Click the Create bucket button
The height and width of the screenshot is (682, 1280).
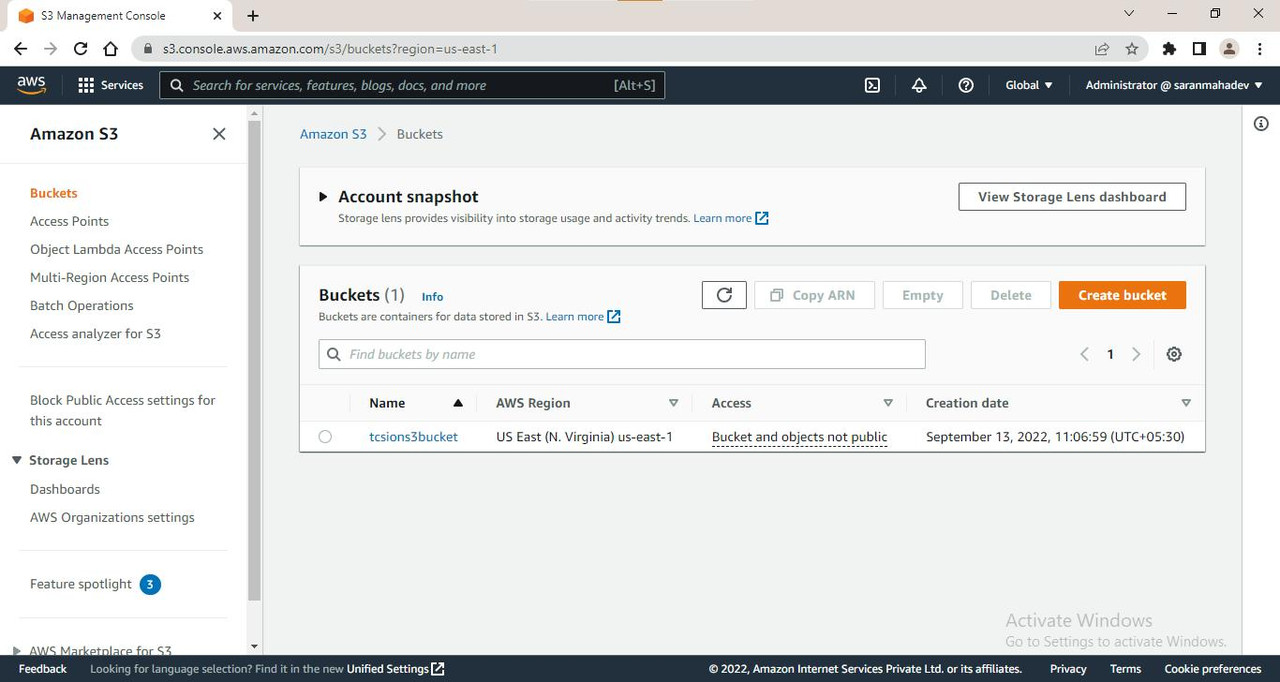coord(1122,295)
